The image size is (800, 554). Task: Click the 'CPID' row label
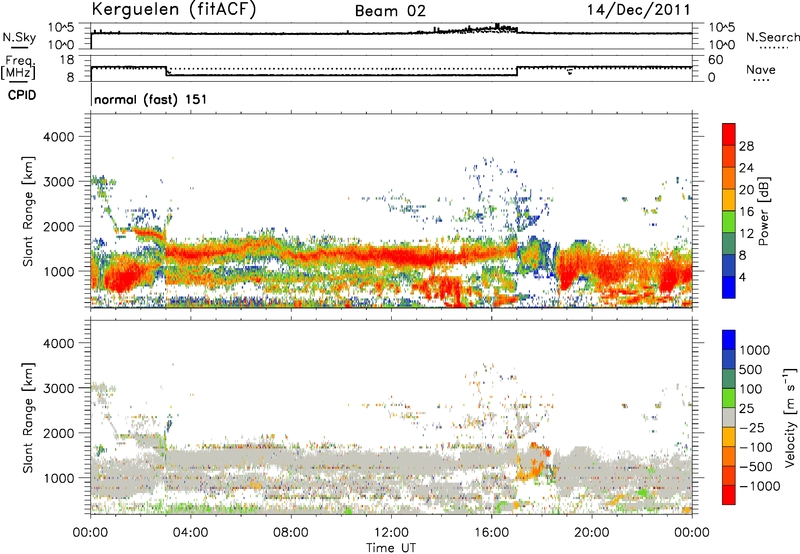point(22,95)
